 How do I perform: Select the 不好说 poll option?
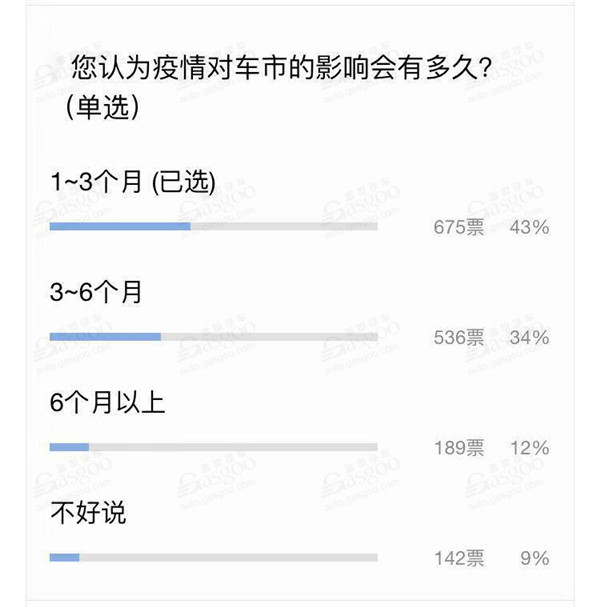[x=88, y=513]
